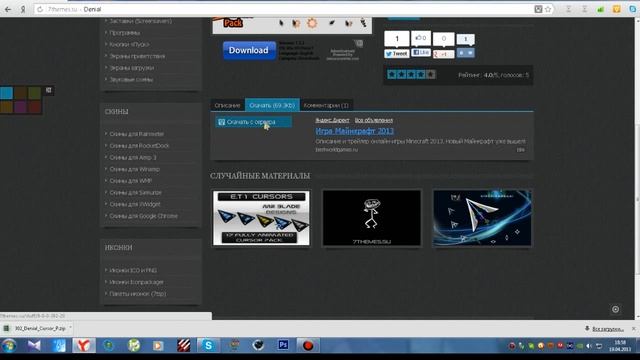Click the VK share button
The width and height of the screenshot is (640, 360).
[x=465, y=53]
